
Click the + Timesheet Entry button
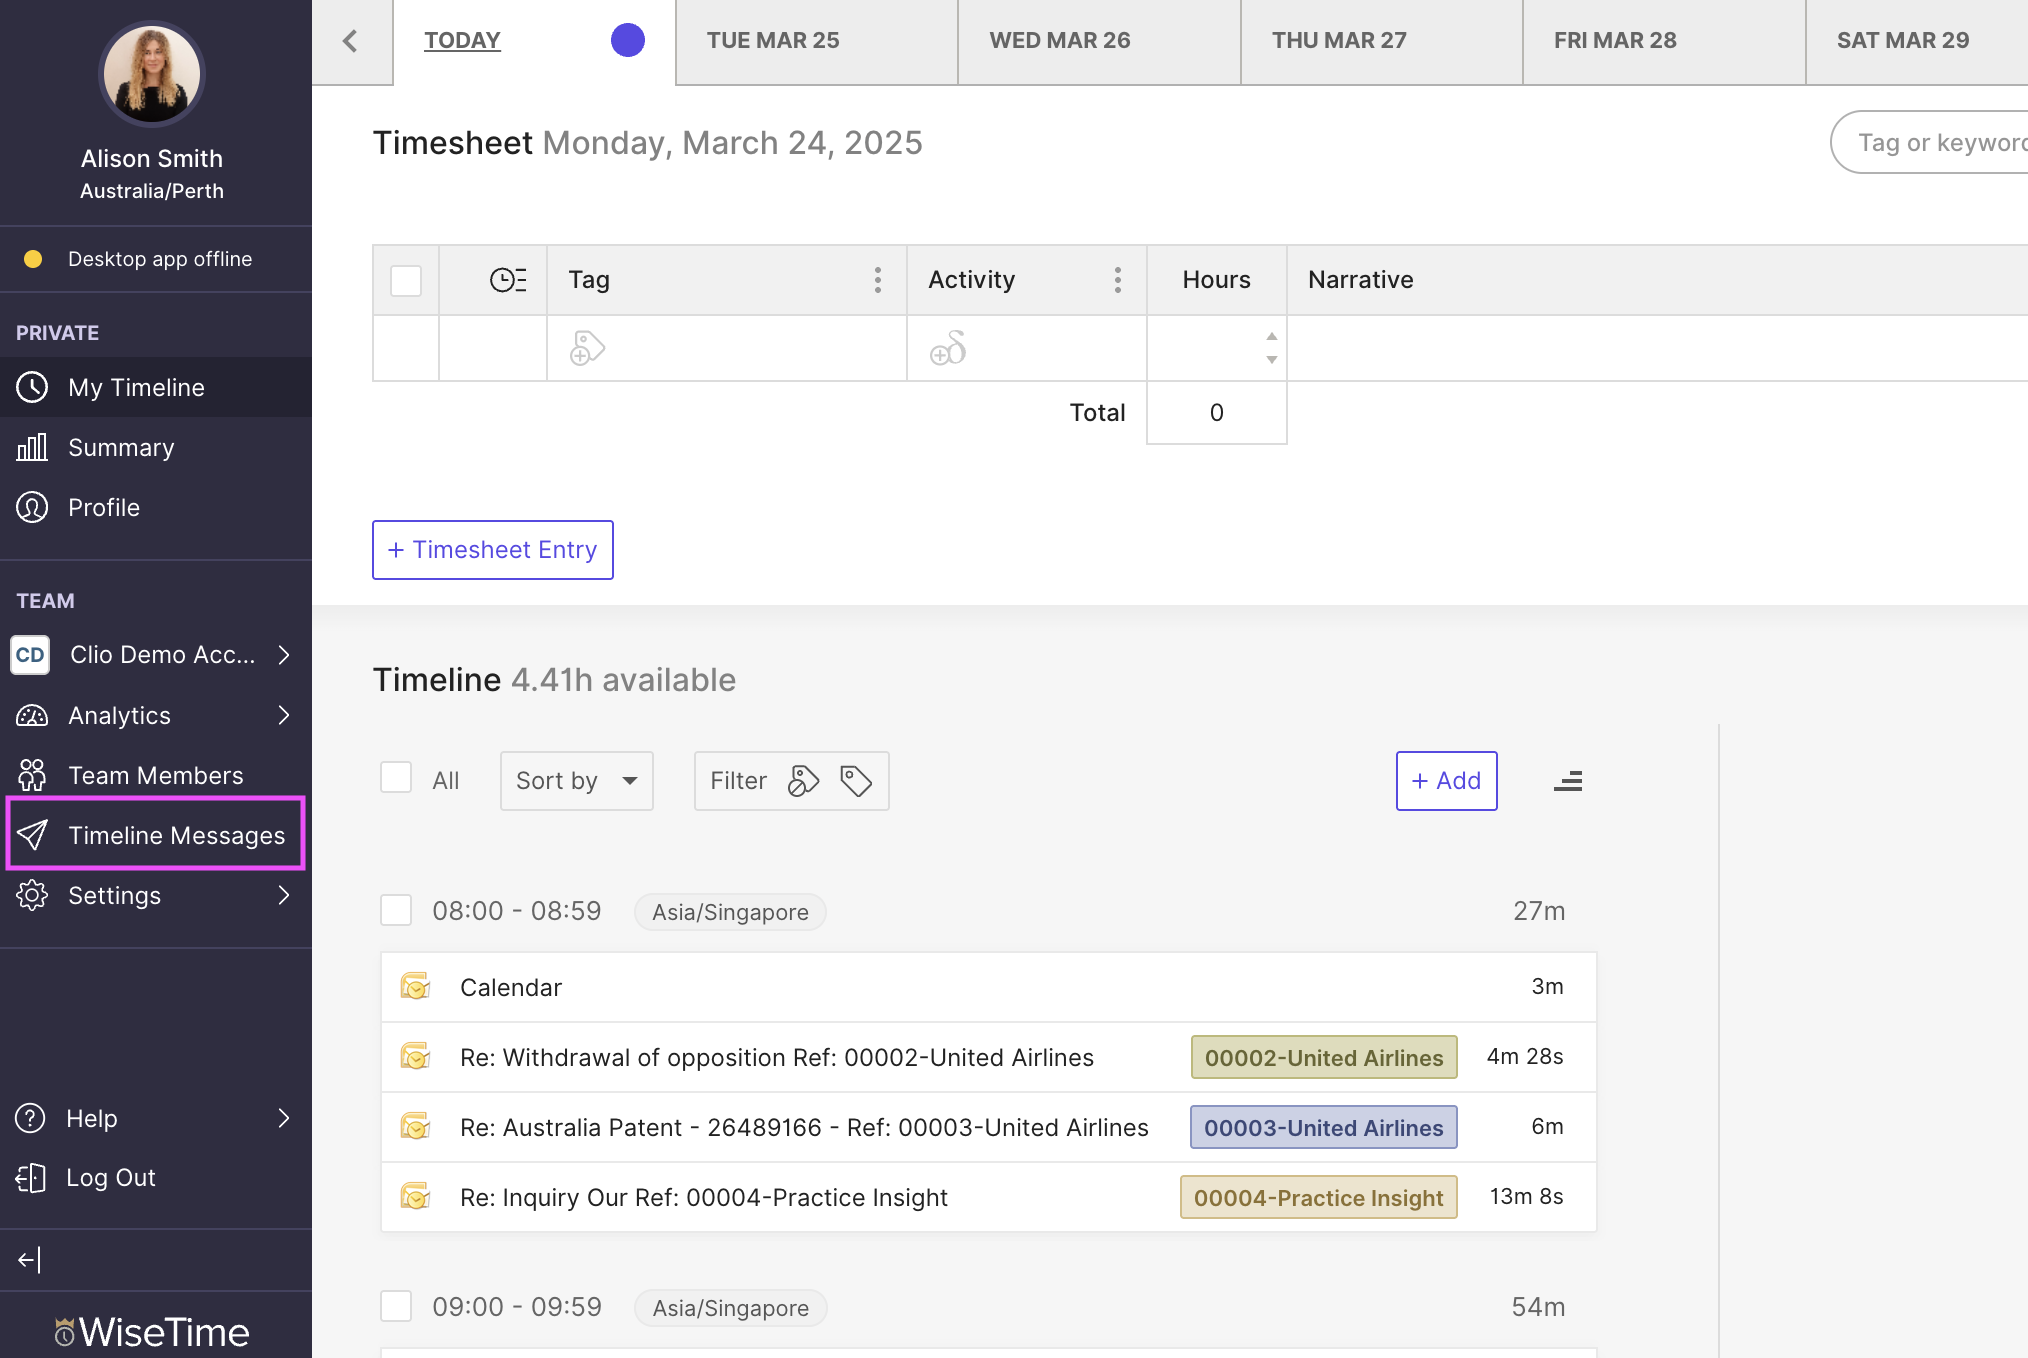coord(493,550)
